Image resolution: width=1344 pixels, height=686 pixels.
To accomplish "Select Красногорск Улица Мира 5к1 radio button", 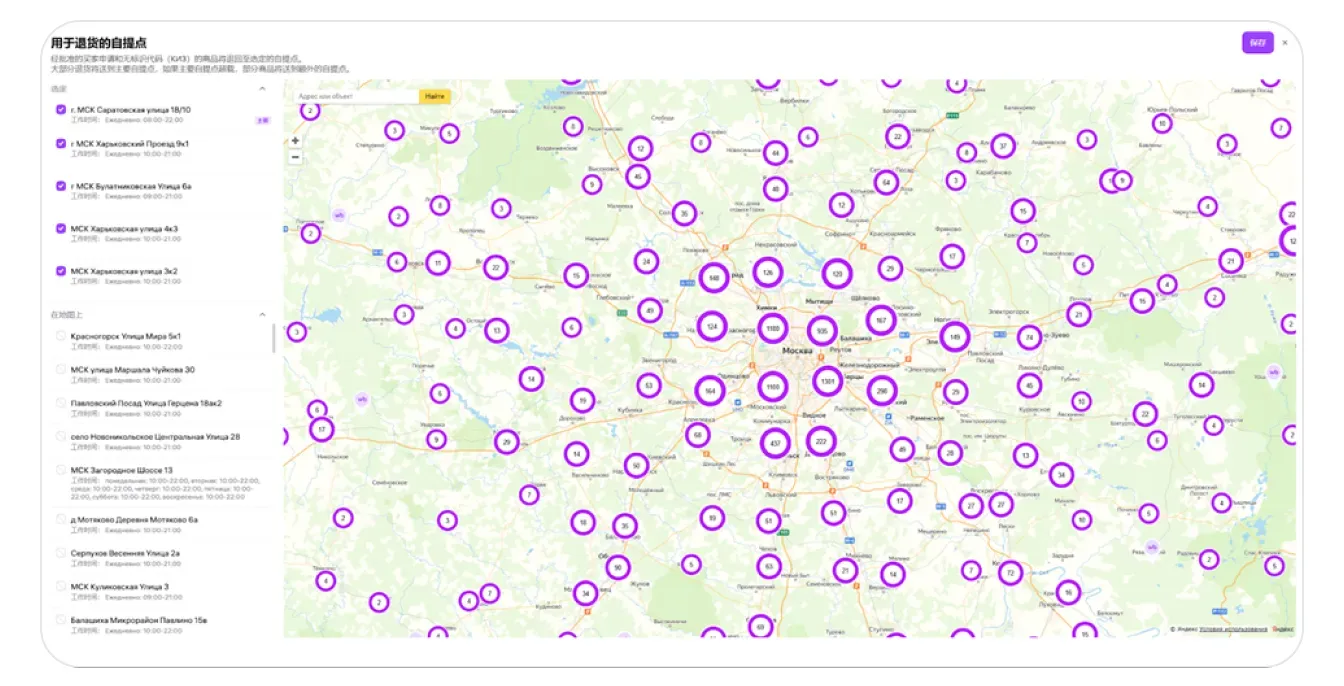I will (62, 336).
